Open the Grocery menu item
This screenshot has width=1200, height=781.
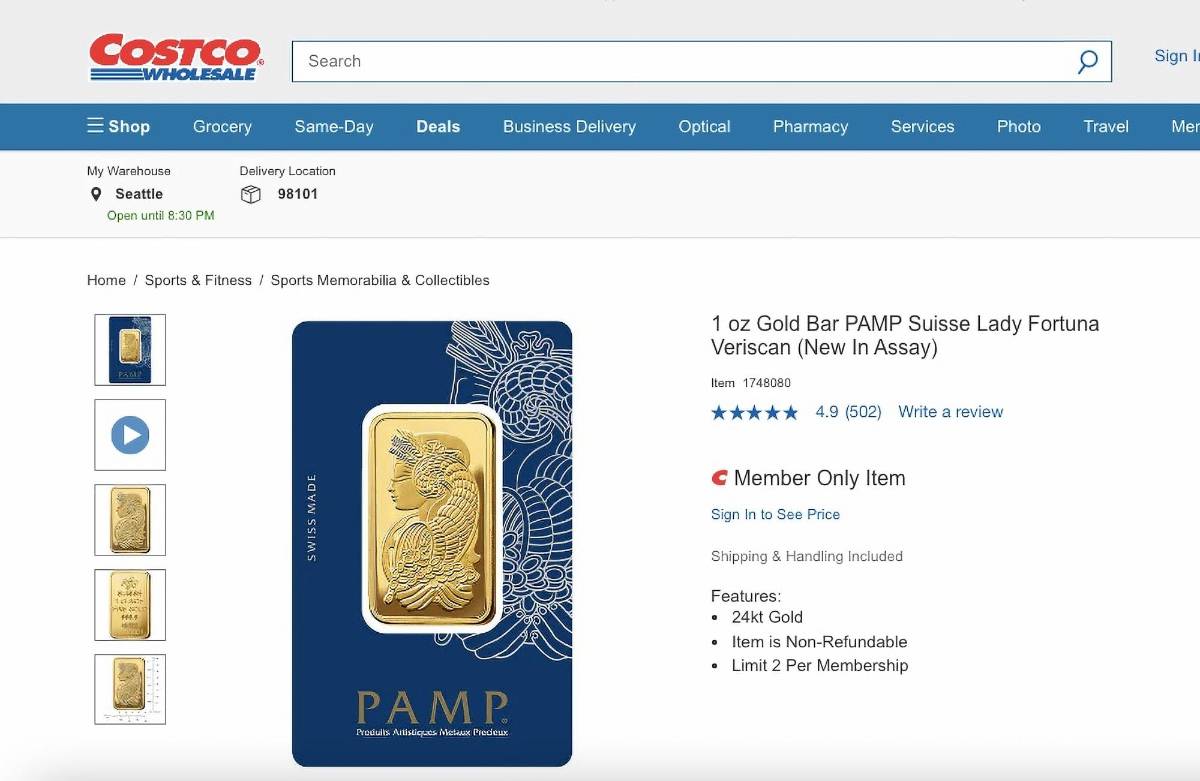222,126
